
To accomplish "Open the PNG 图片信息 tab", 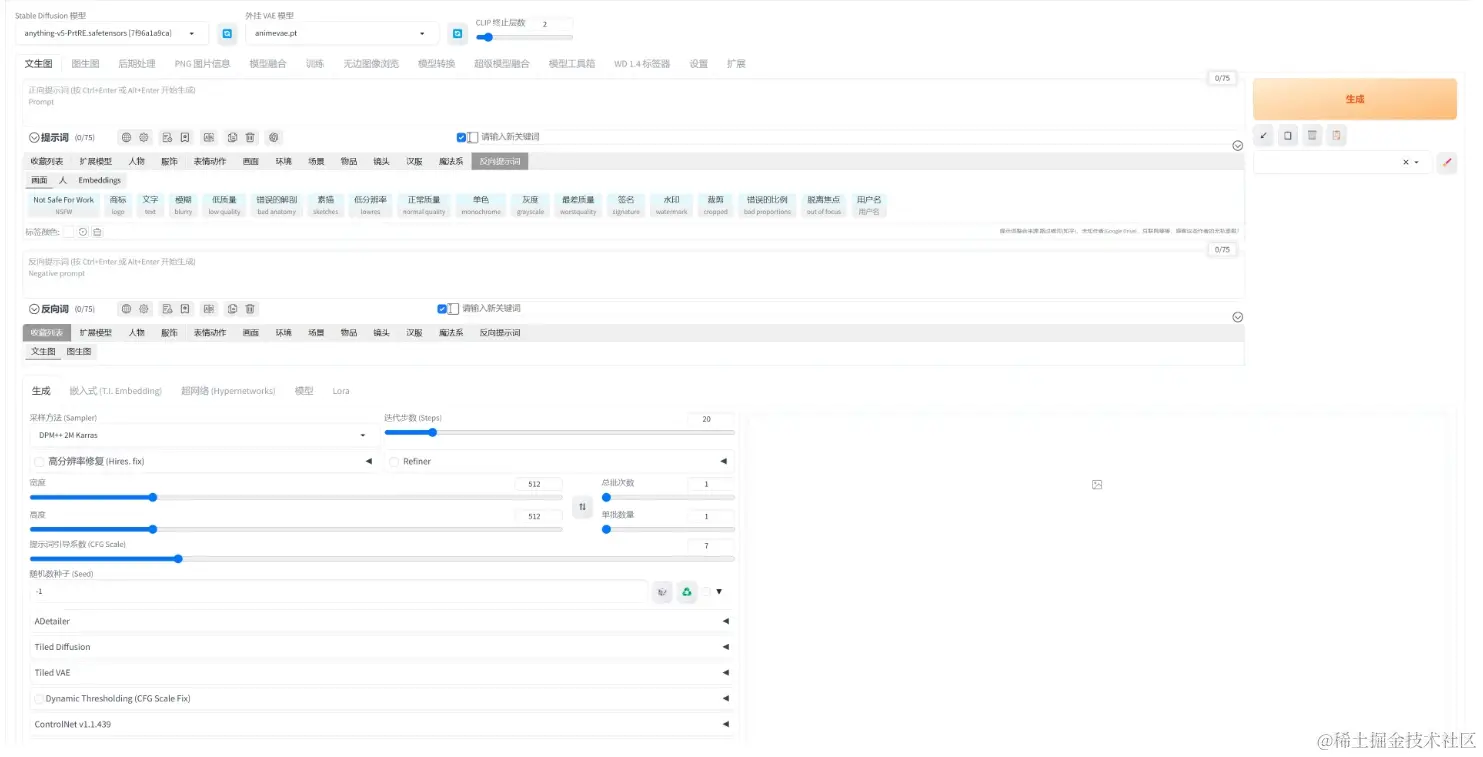I will (x=202, y=63).
